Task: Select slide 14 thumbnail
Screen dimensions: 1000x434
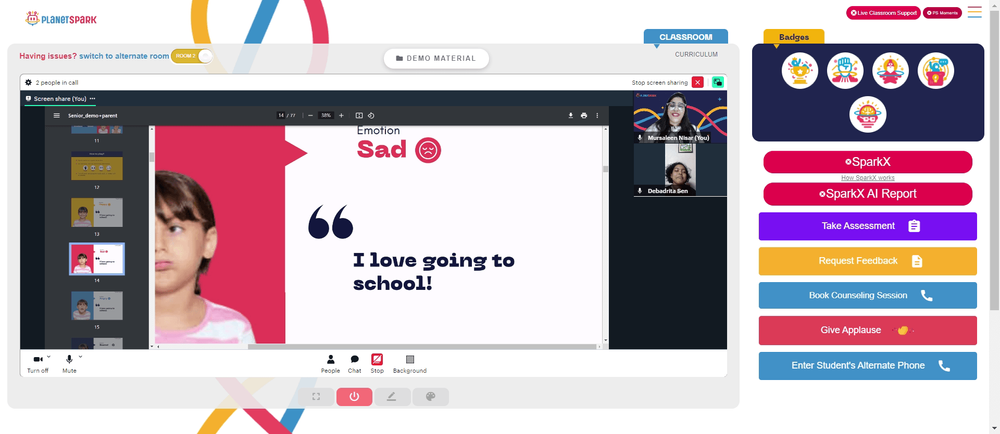Action: pos(97,259)
